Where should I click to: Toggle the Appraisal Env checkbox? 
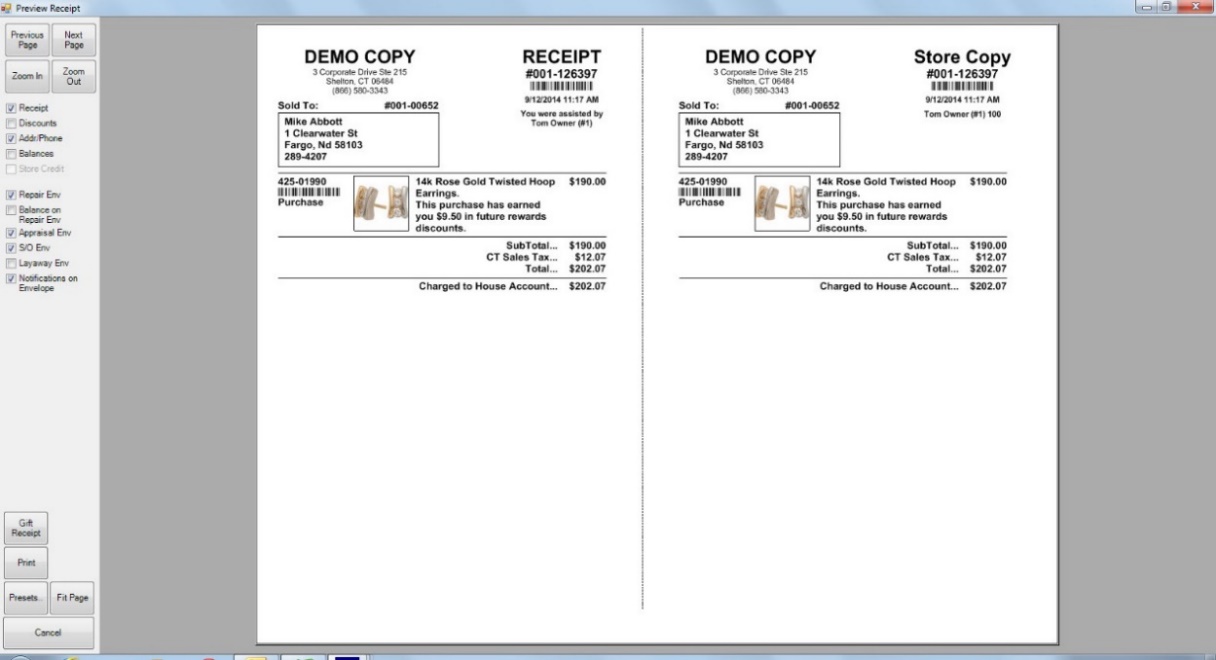(x=11, y=232)
